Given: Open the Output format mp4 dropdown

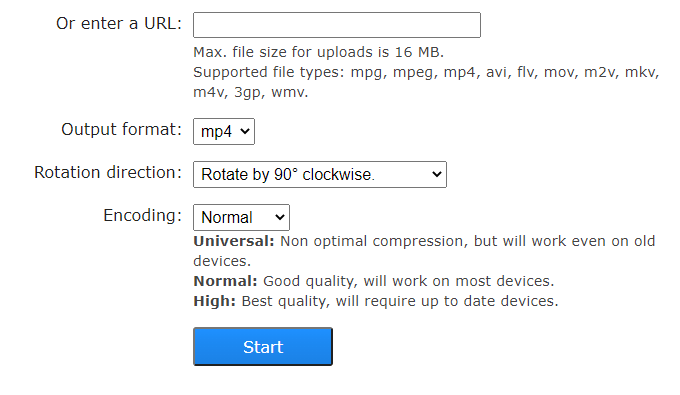Looking at the screenshot, I should [224, 131].
